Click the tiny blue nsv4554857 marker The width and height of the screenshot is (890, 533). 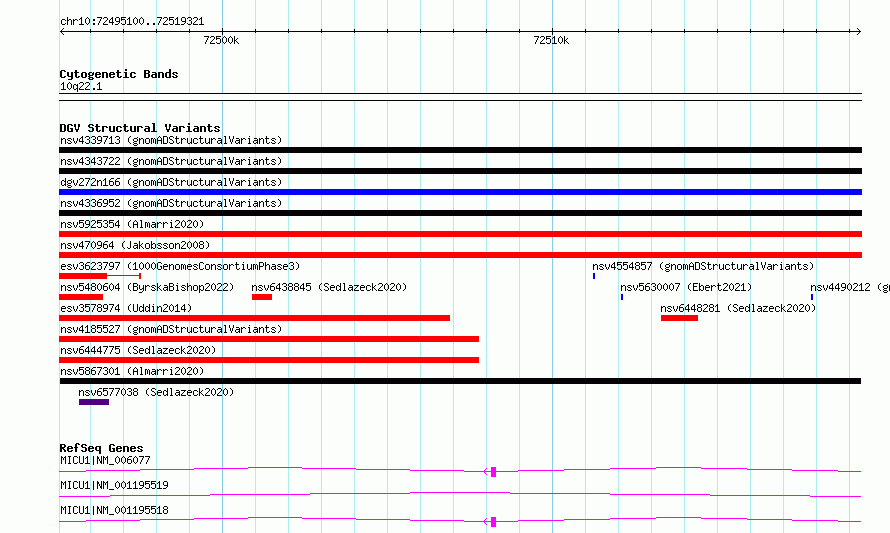(x=594, y=276)
